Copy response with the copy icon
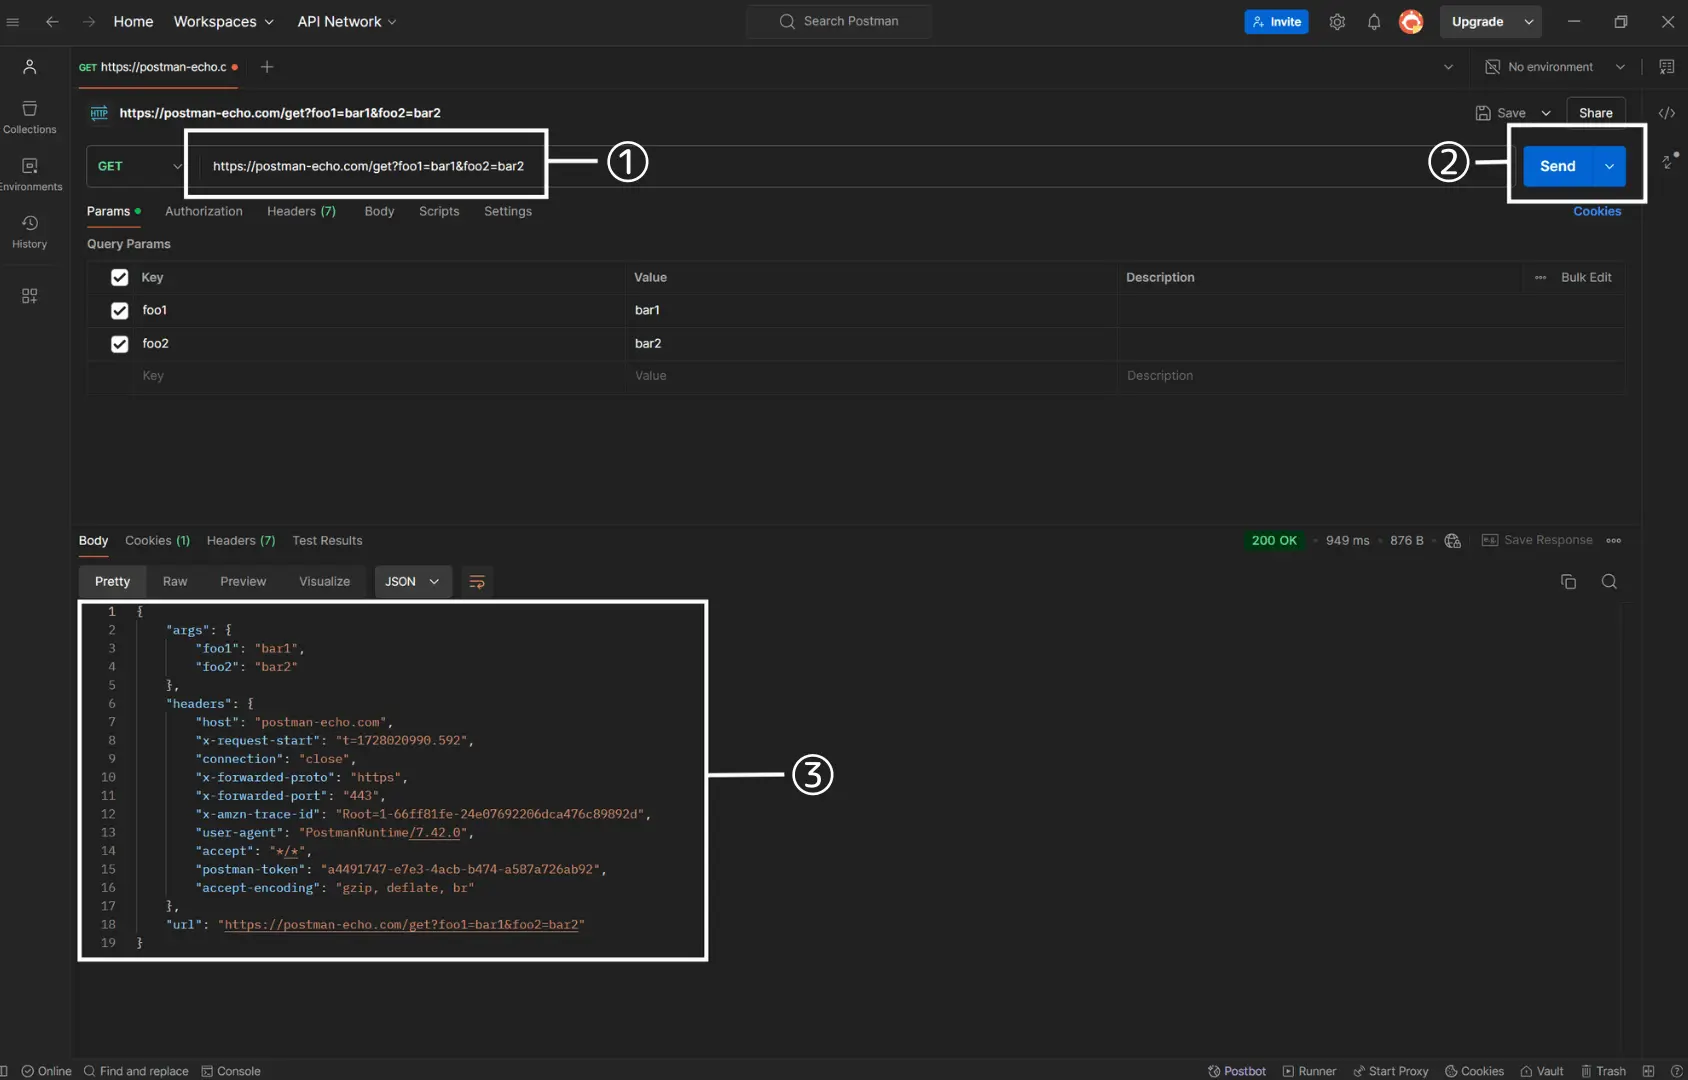Screen dimensions: 1688x1080 tap(1568, 582)
